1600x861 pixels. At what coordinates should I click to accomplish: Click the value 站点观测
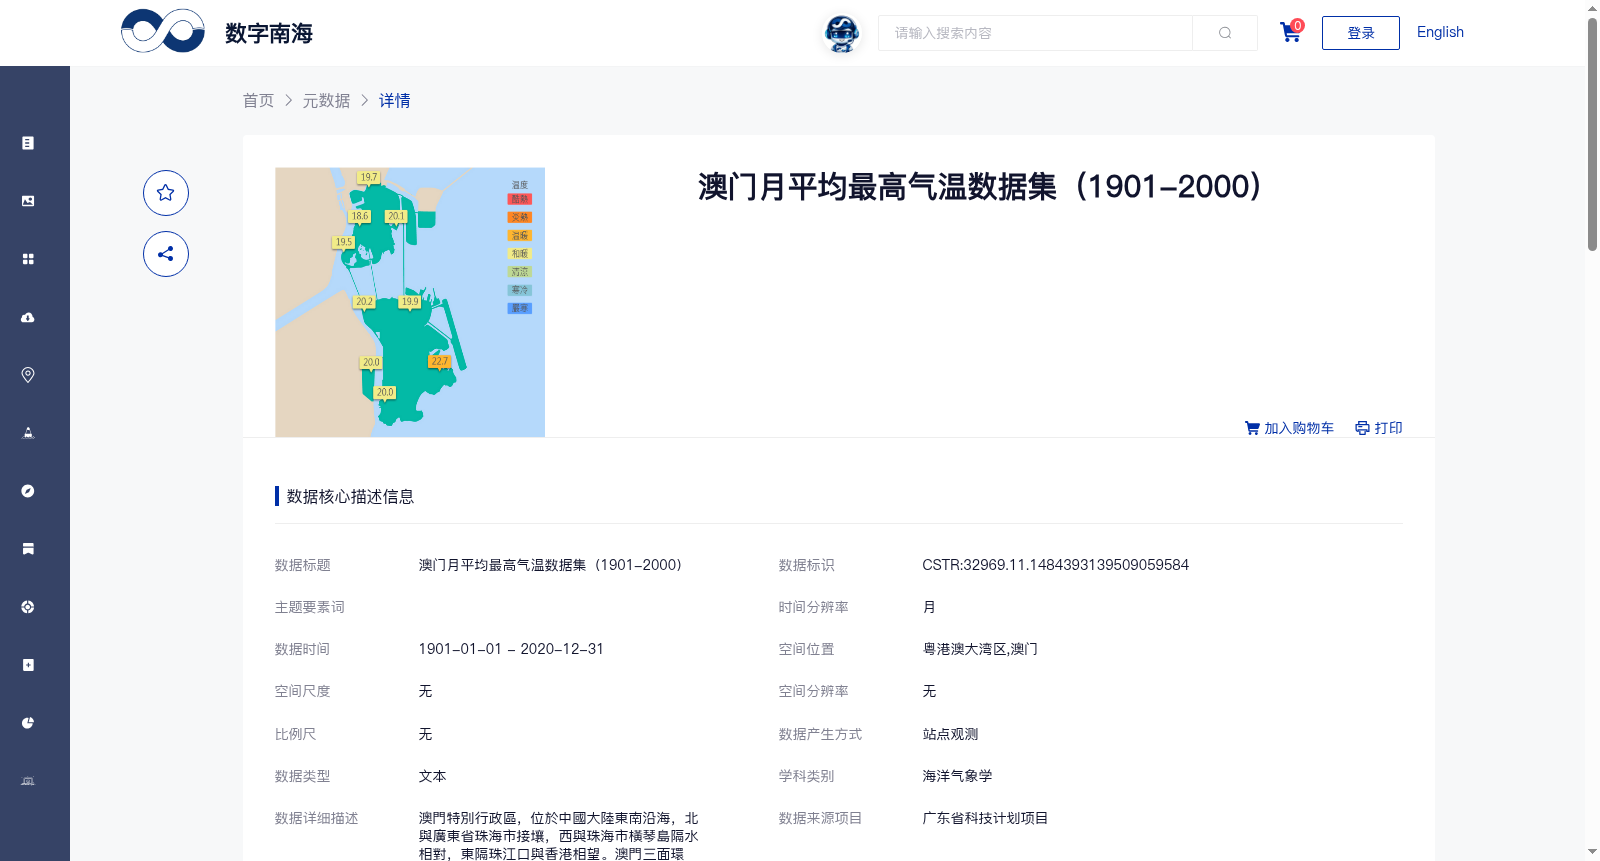(950, 734)
